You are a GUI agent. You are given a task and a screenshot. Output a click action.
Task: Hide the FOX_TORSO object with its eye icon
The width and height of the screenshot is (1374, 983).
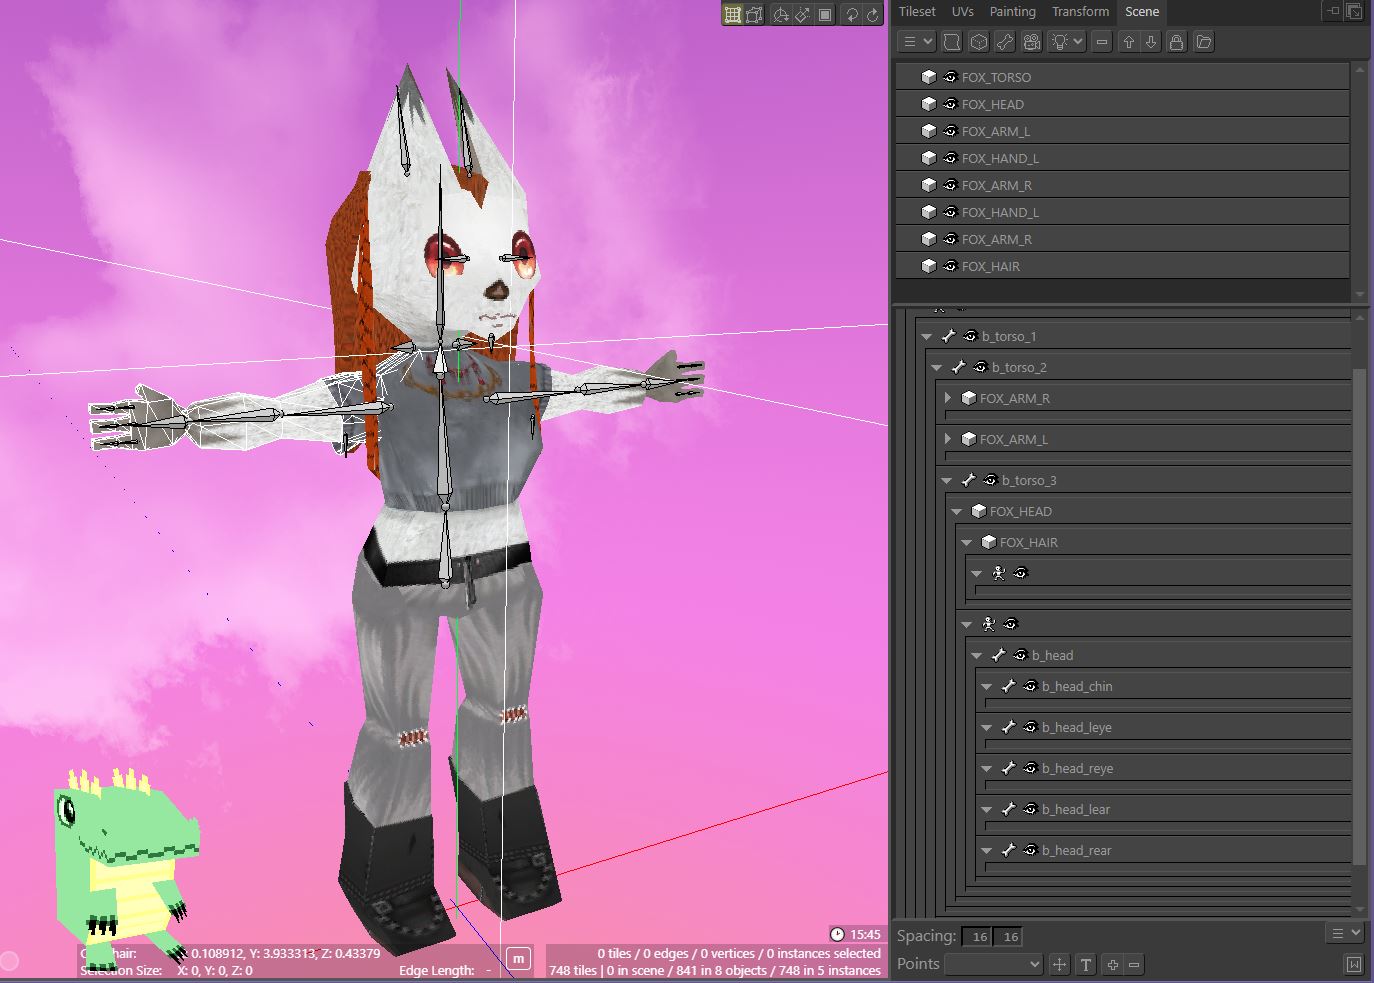949,76
